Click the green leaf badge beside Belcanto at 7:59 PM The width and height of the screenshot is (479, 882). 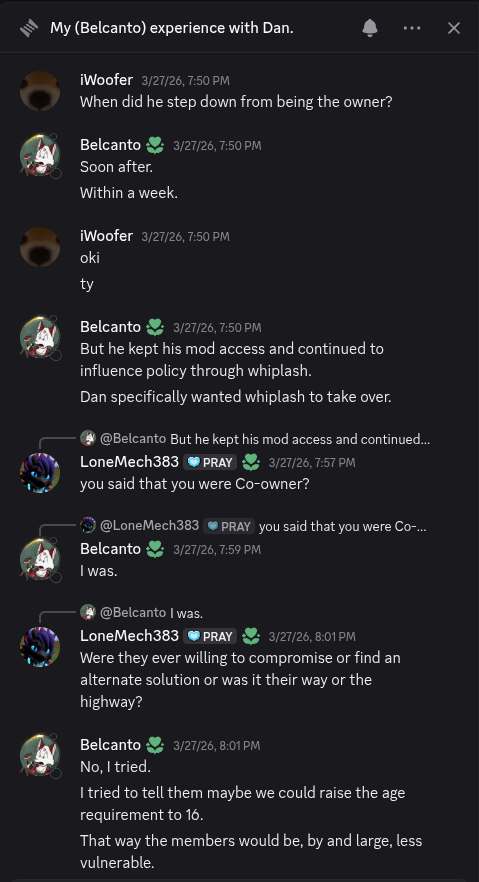pyautogui.click(x=155, y=549)
